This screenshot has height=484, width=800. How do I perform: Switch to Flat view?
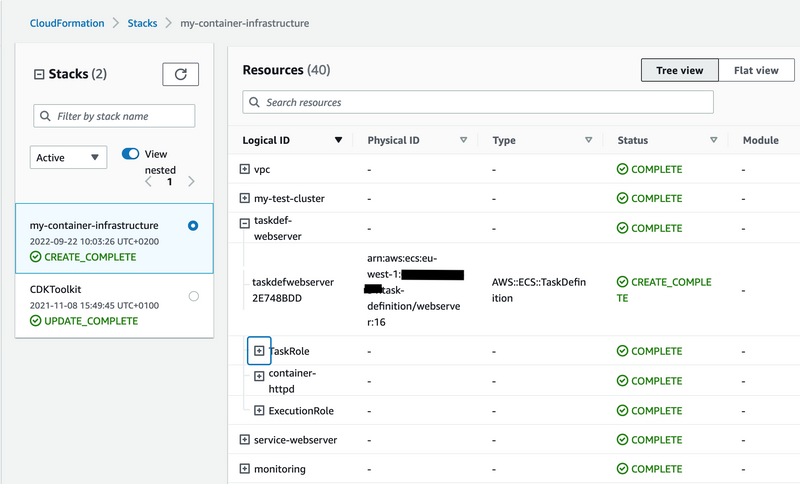click(756, 70)
